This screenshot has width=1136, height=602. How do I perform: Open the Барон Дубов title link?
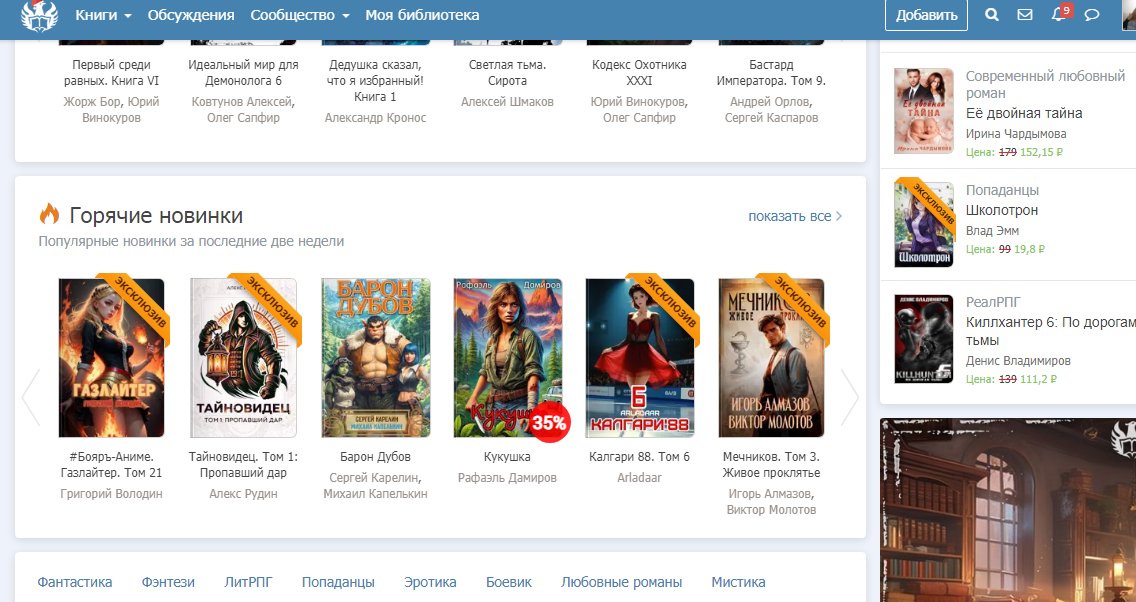click(375, 457)
